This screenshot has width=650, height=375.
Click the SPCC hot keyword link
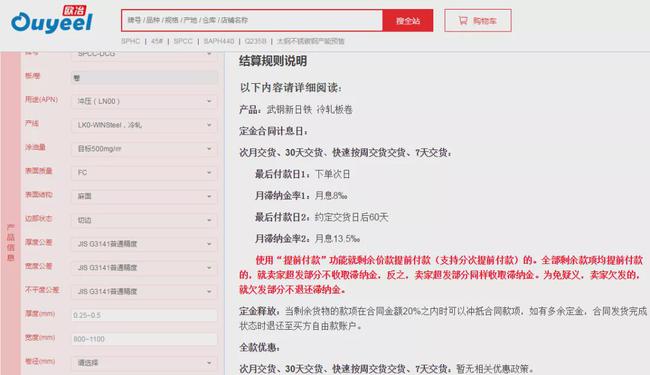pyautogui.click(x=183, y=41)
